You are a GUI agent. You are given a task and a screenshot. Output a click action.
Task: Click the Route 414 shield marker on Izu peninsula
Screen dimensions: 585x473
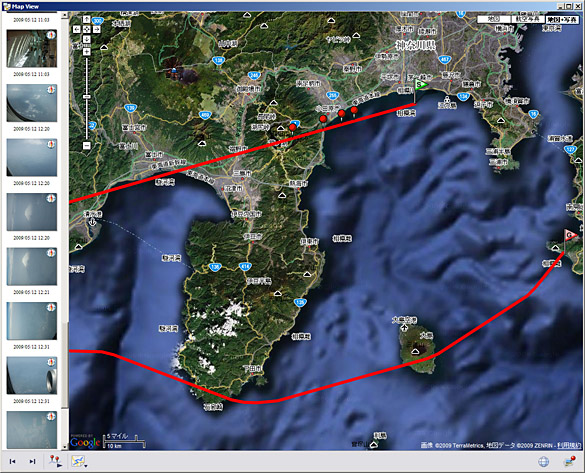(x=245, y=266)
